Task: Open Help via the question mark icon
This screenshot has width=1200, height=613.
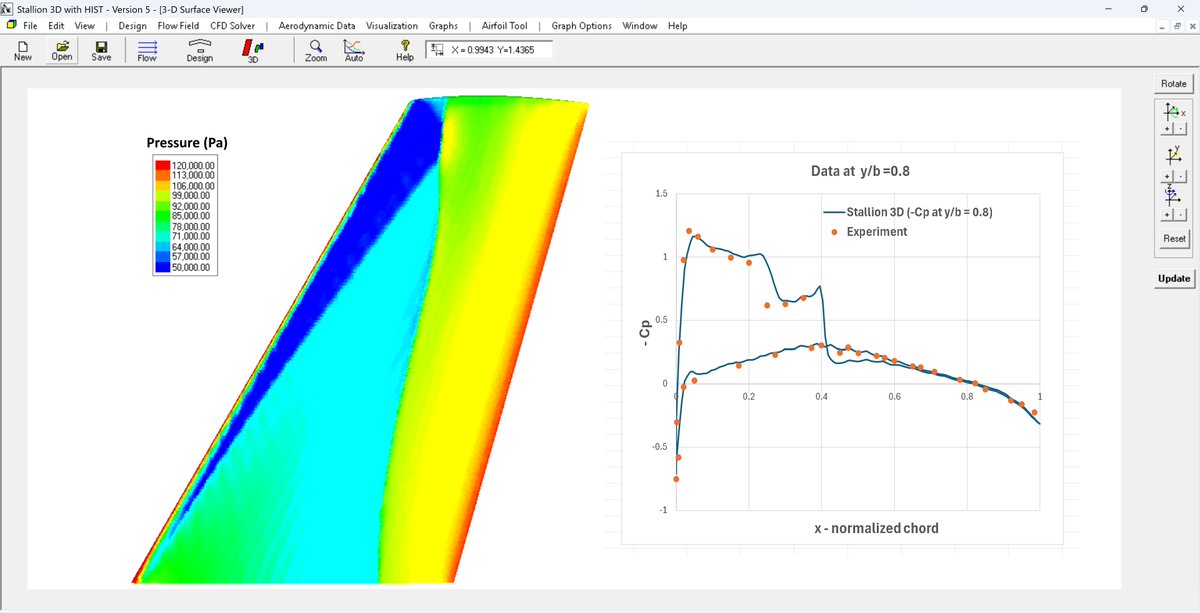Action: pos(404,51)
